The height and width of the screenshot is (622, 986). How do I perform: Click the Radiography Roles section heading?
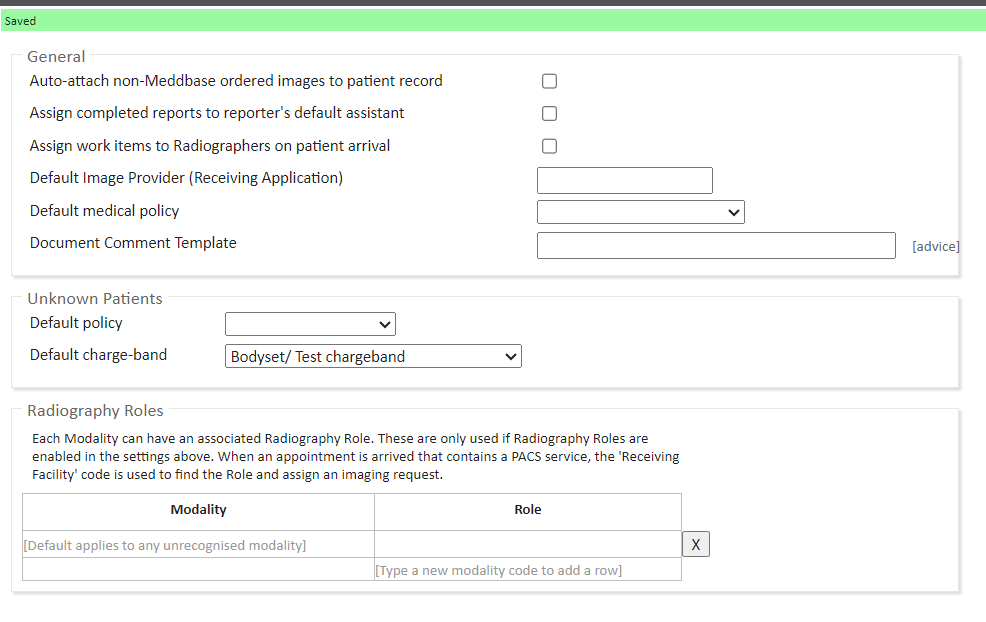pos(95,410)
